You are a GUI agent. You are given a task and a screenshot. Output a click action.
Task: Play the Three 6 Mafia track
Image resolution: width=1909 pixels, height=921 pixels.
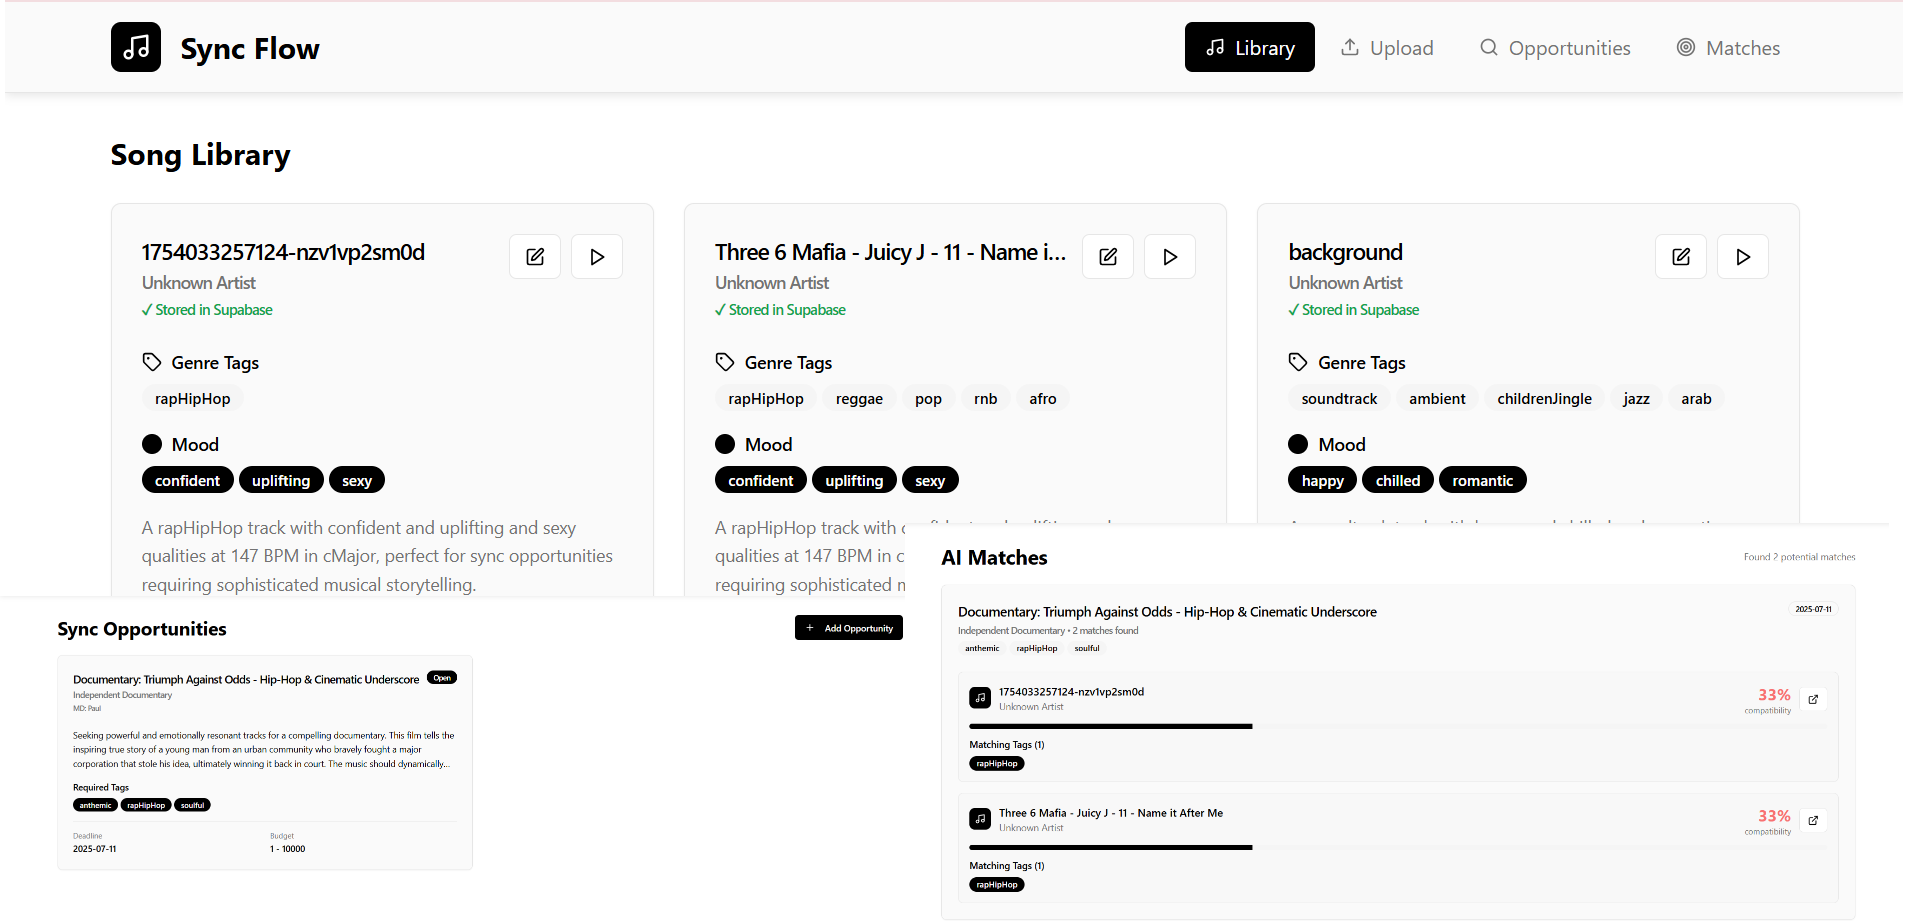click(x=1170, y=257)
